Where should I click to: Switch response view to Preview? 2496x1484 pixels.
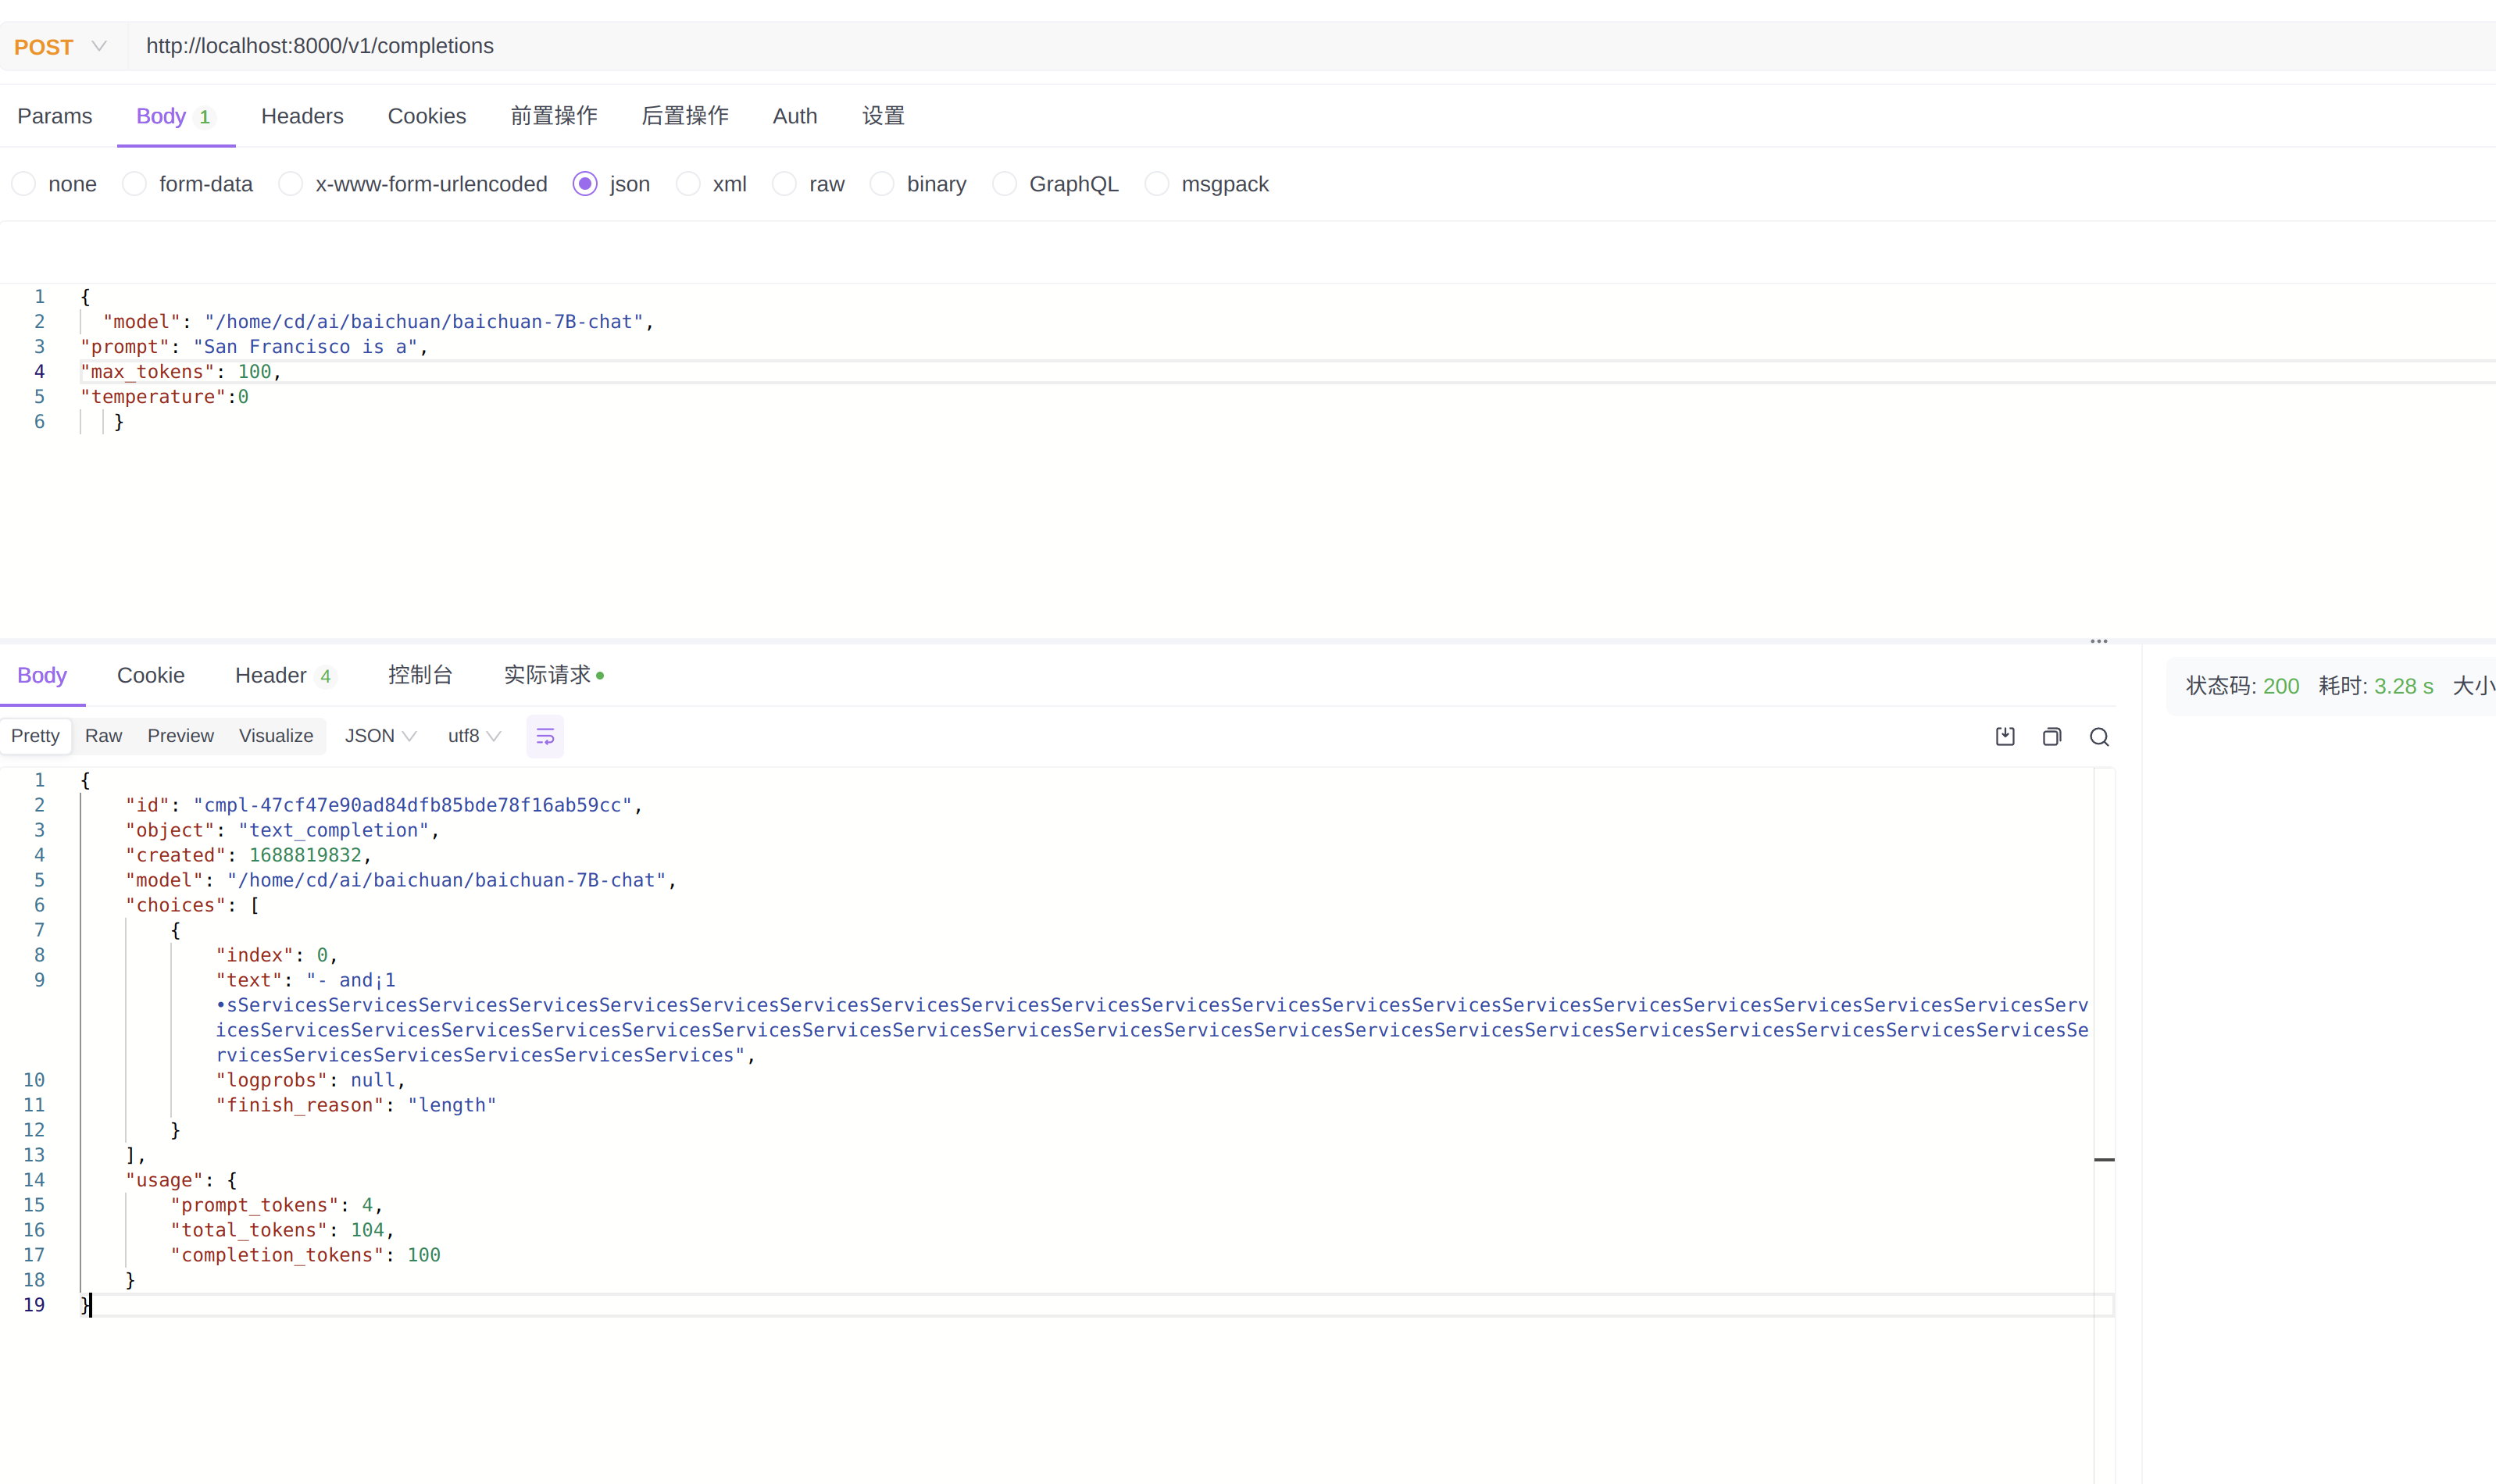pyautogui.click(x=180, y=735)
